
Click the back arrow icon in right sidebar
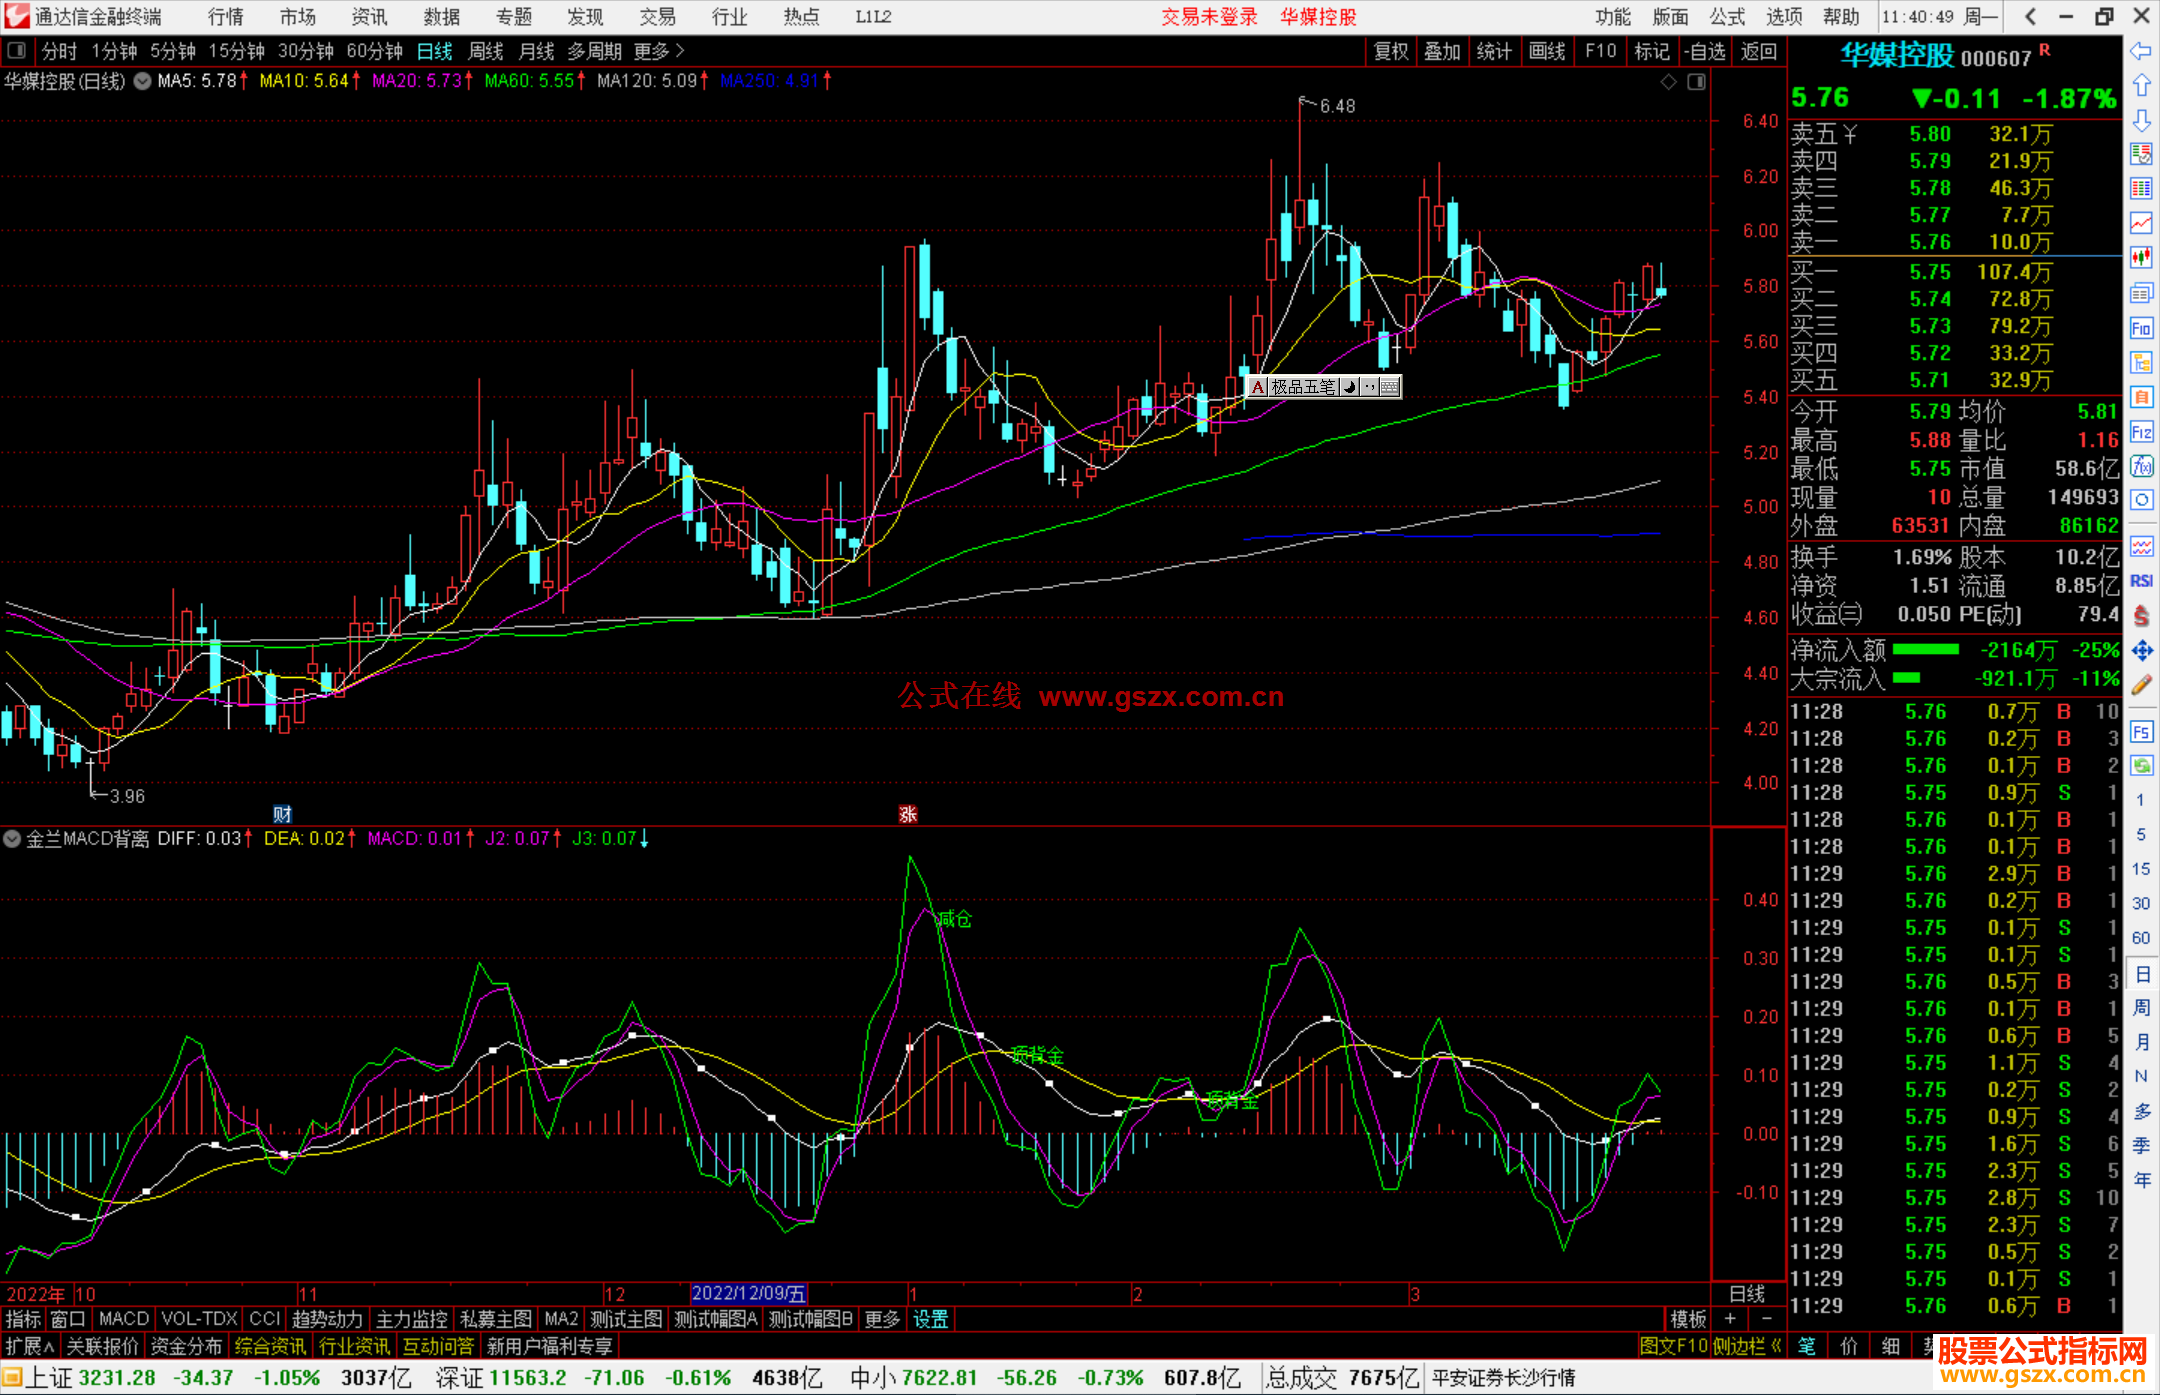point(2141,51)
